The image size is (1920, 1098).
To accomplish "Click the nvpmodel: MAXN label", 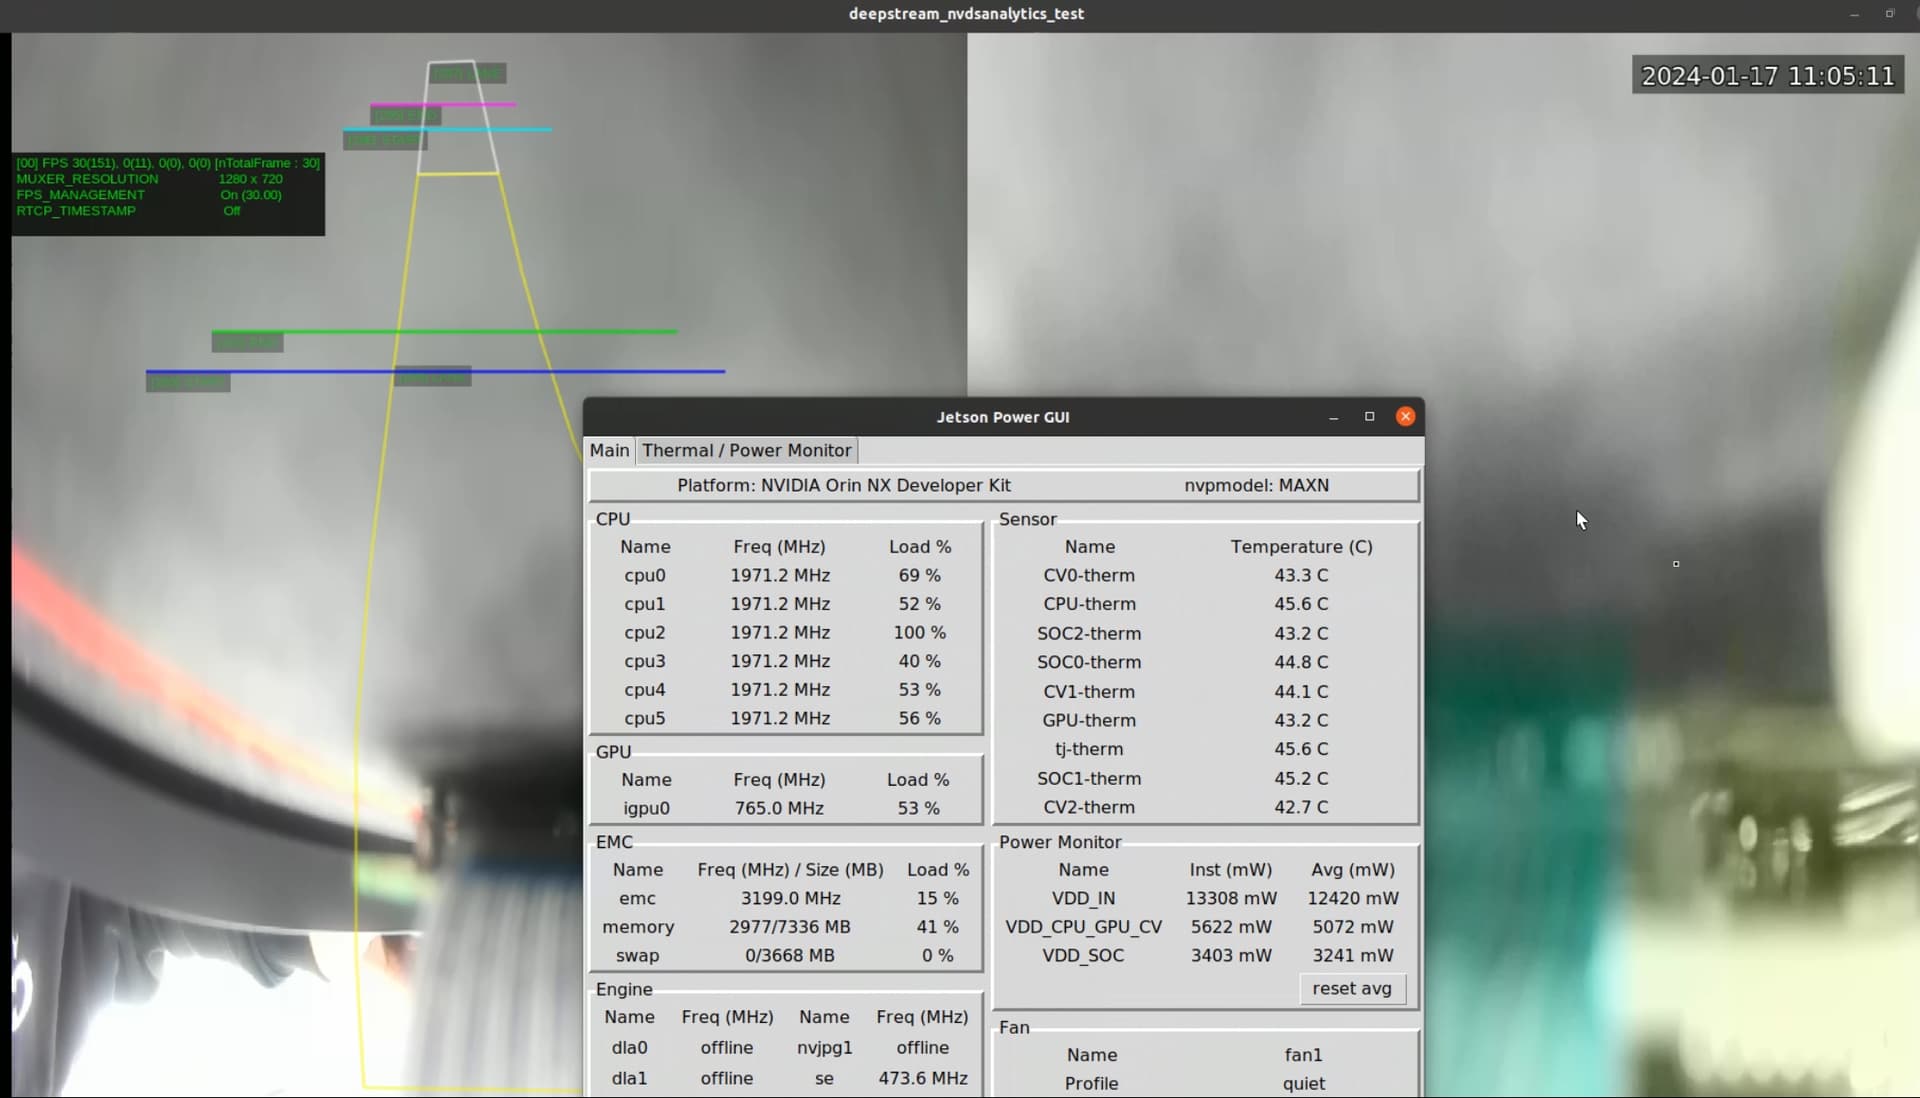I will tap(1256, 485).
